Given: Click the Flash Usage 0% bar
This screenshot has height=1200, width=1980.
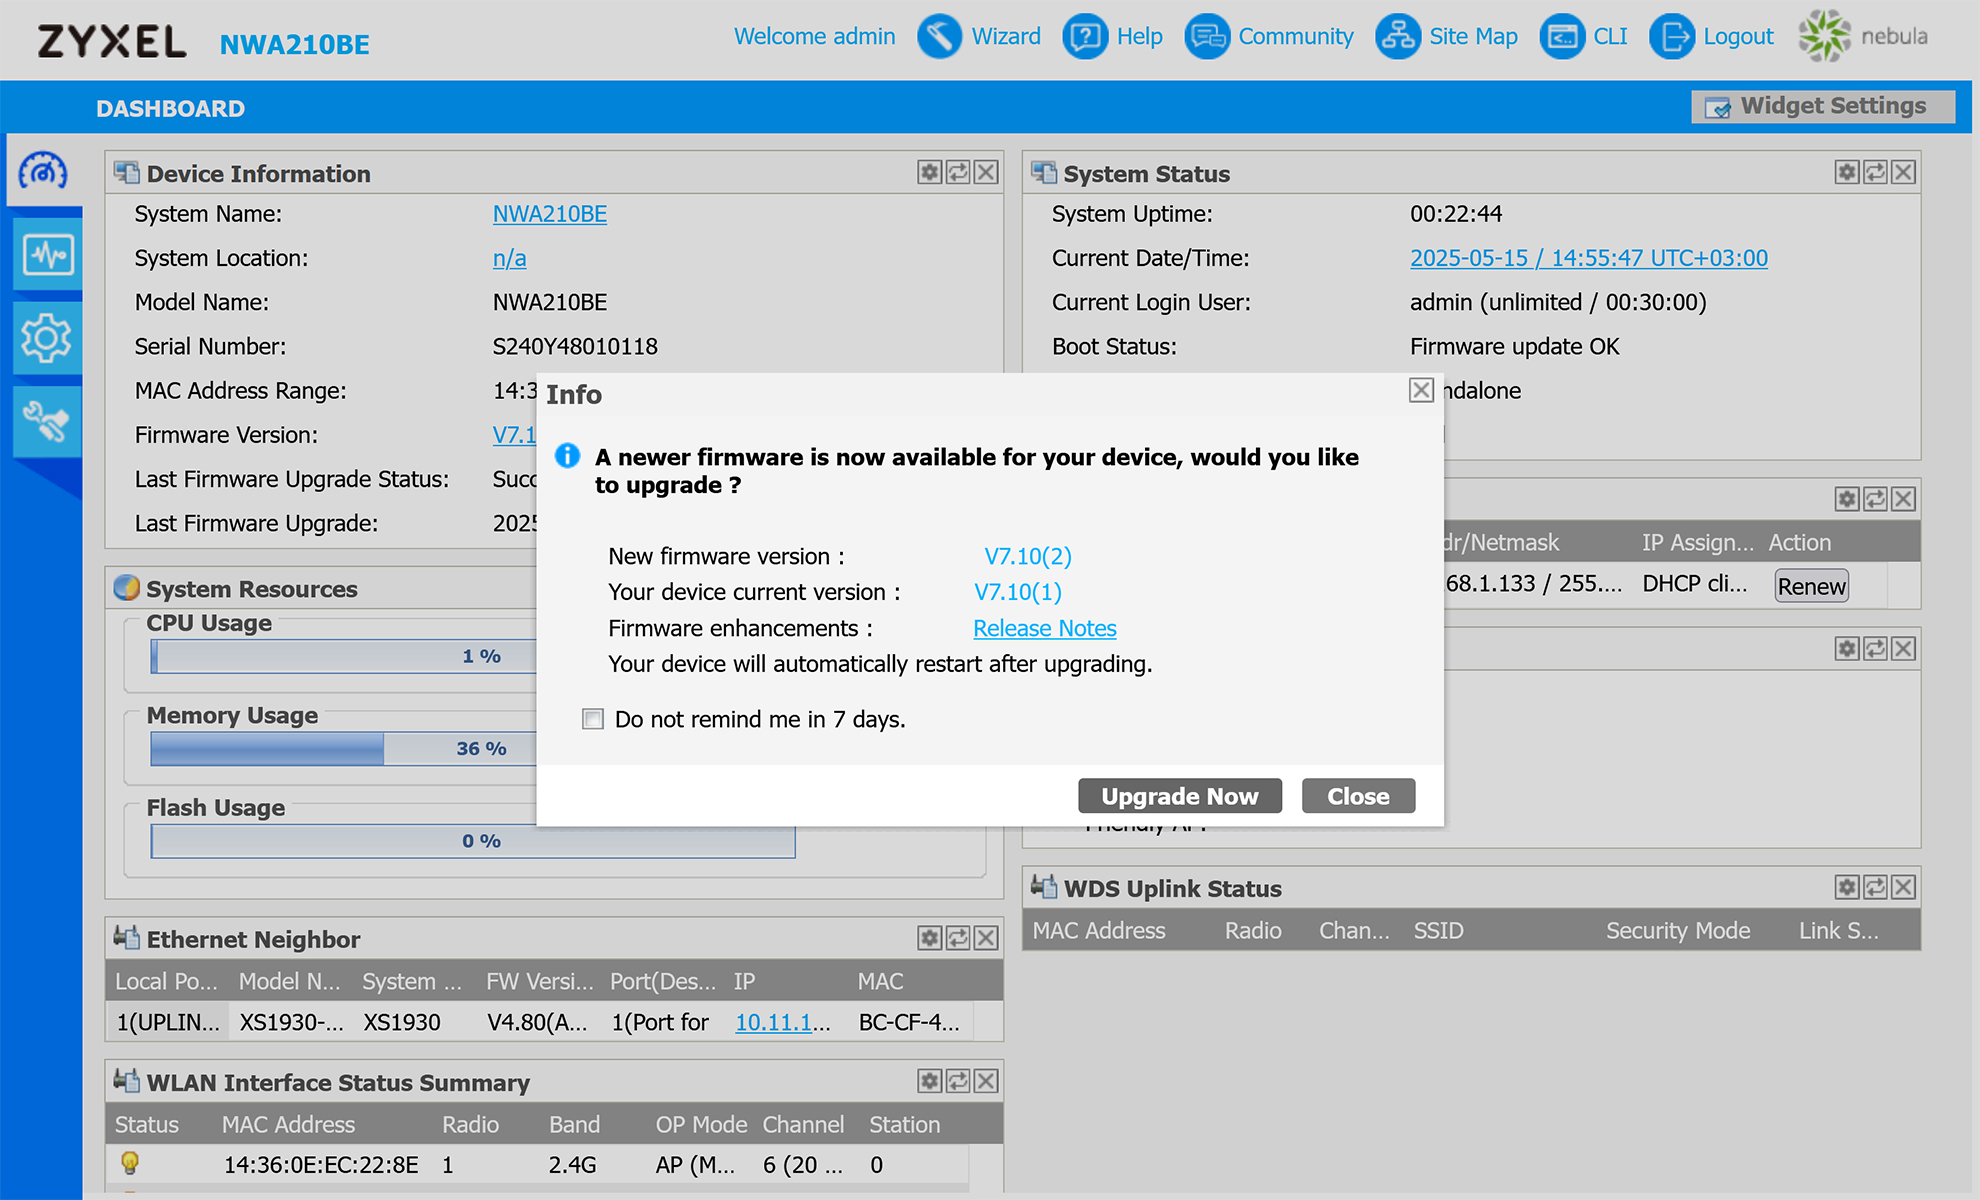Looking at the screenshot, I should pos(473,841).
